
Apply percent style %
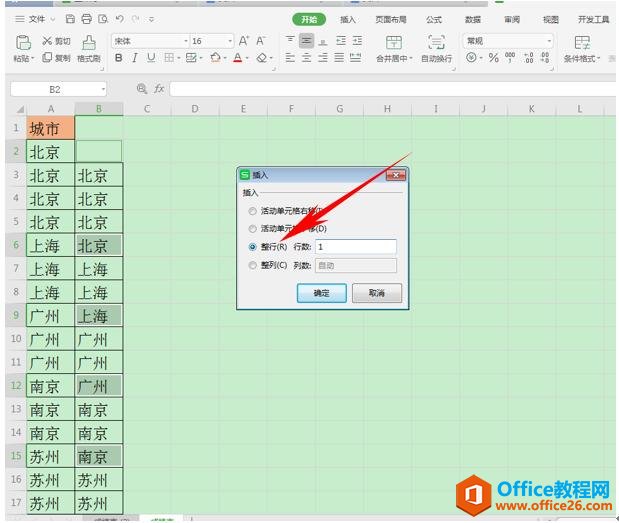[493, 58]
